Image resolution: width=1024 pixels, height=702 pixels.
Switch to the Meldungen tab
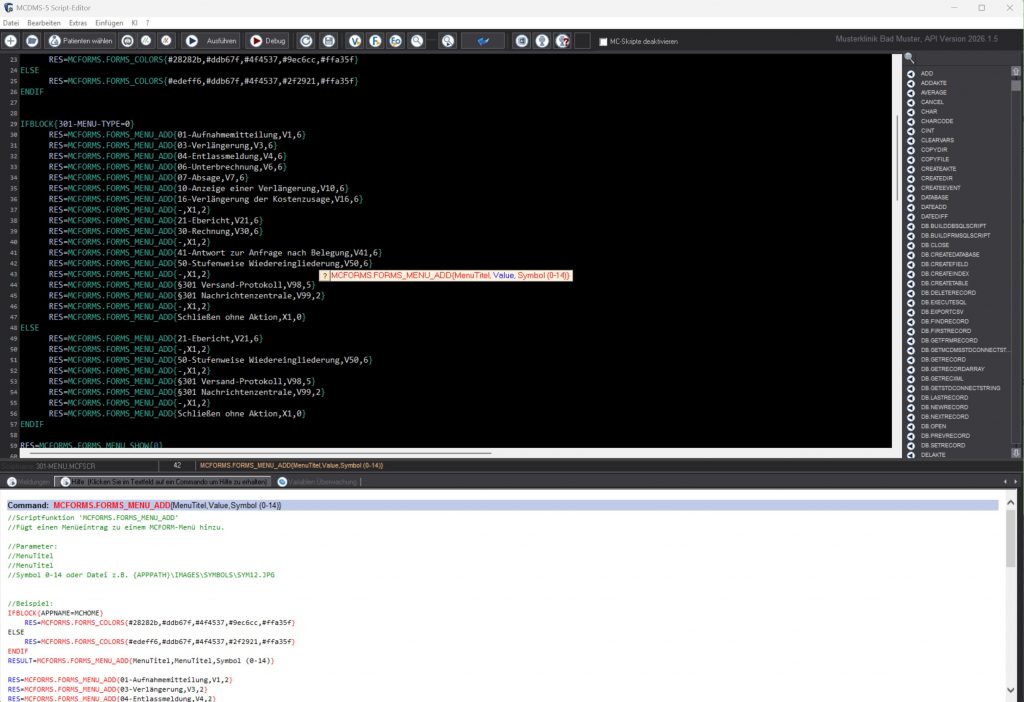coord(26,482)
